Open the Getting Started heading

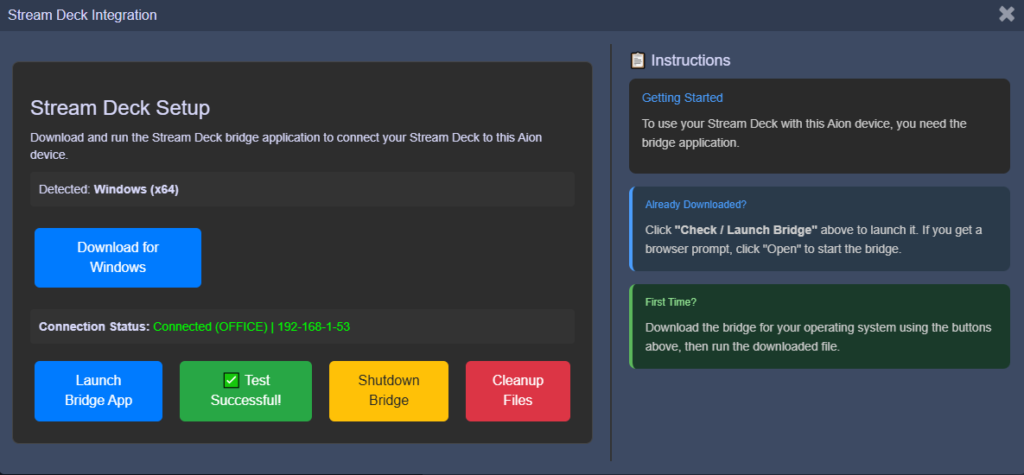[x=682, y=98]
